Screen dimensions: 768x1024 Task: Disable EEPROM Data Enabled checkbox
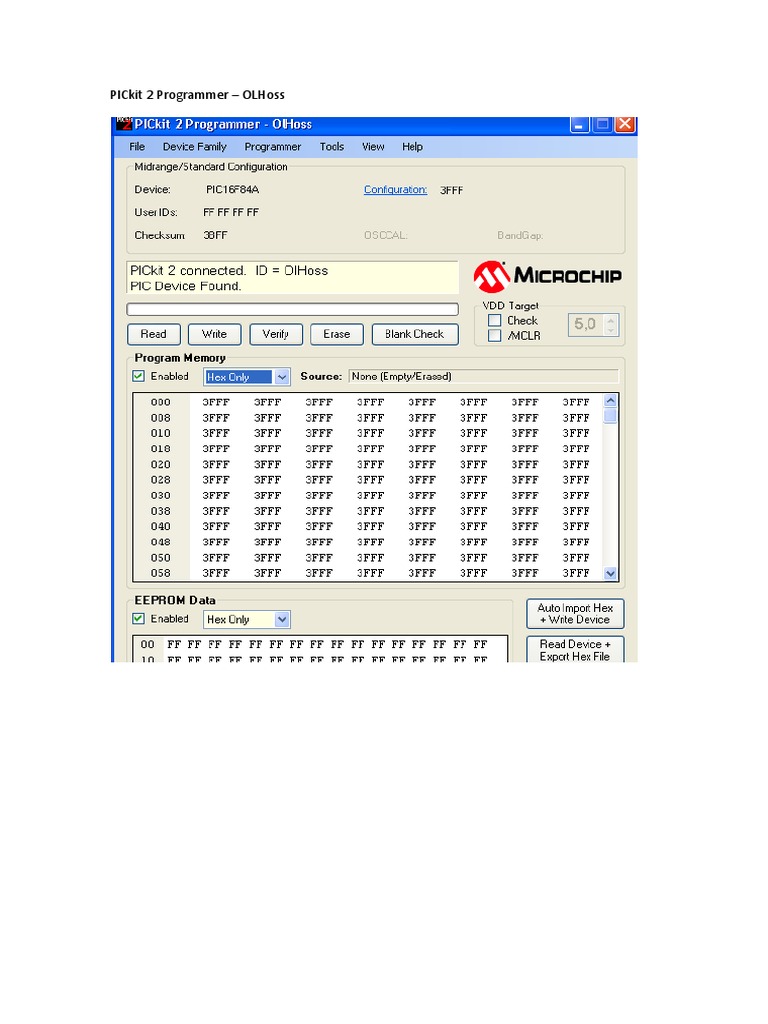tap(139, 619)
